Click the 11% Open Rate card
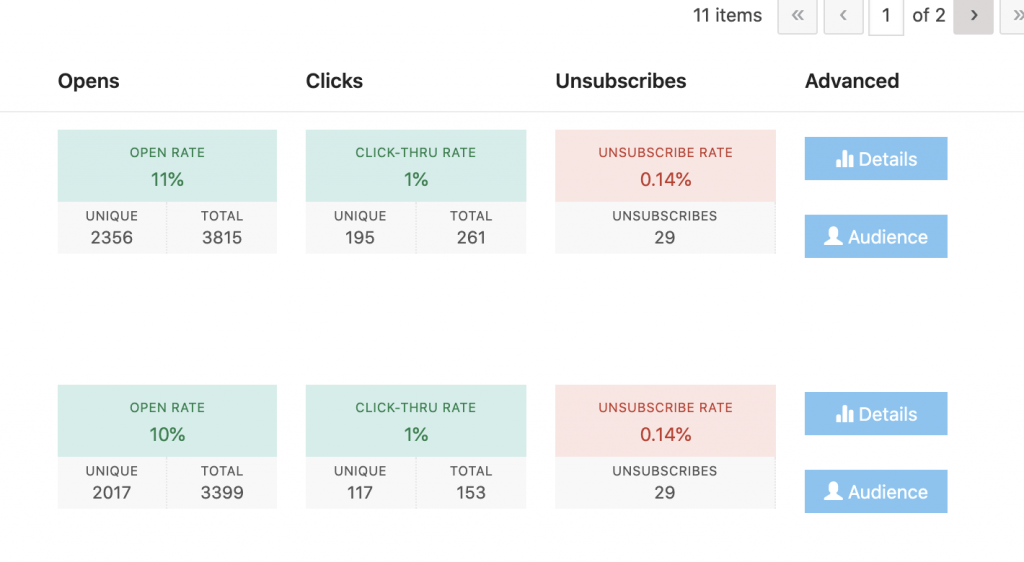 point(167,166)
